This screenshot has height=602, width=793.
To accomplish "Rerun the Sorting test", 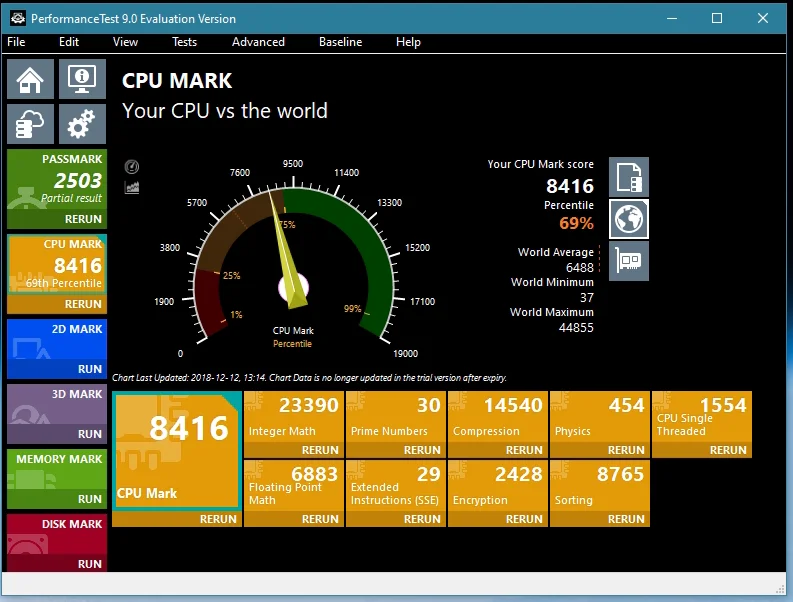I will click(600, 519).
